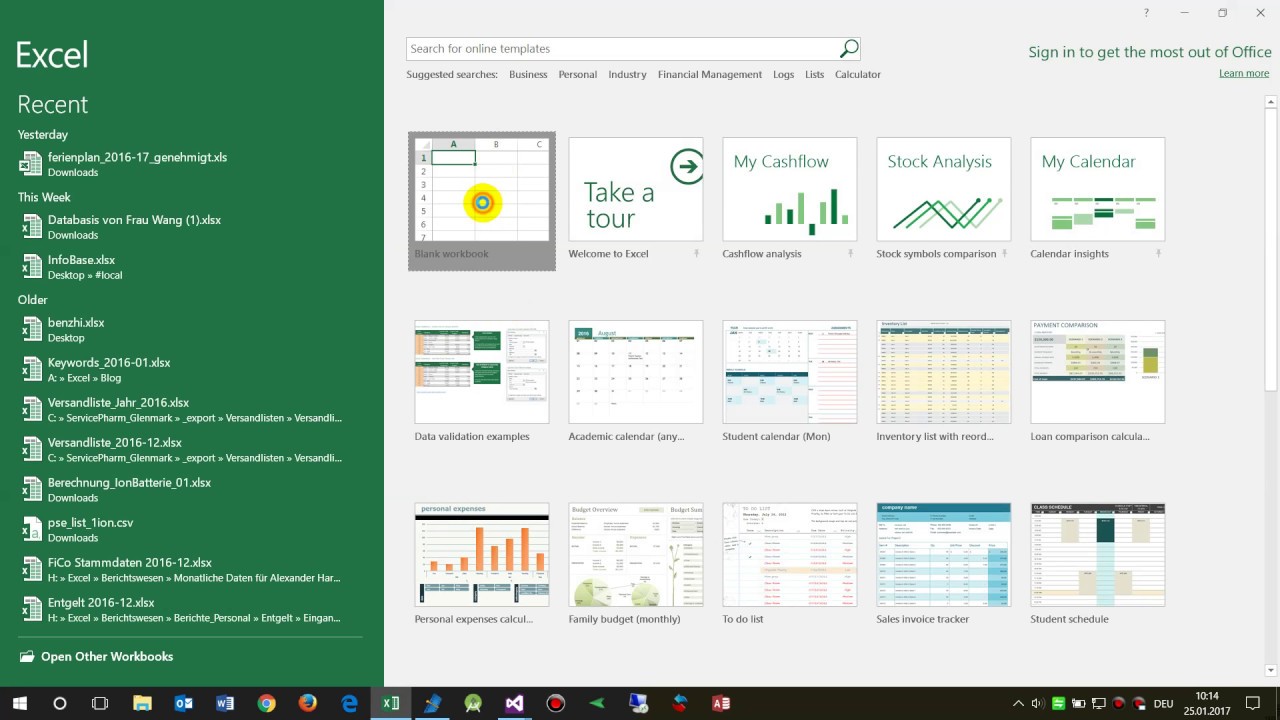1280x720 pixels.
Task: Open the Windows Start menu
Action: [x=19, y=703]
